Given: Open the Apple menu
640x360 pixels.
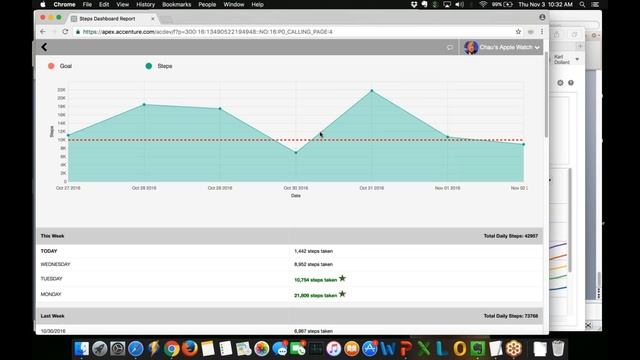Looking at the screenshot, I should pos(43,4).
